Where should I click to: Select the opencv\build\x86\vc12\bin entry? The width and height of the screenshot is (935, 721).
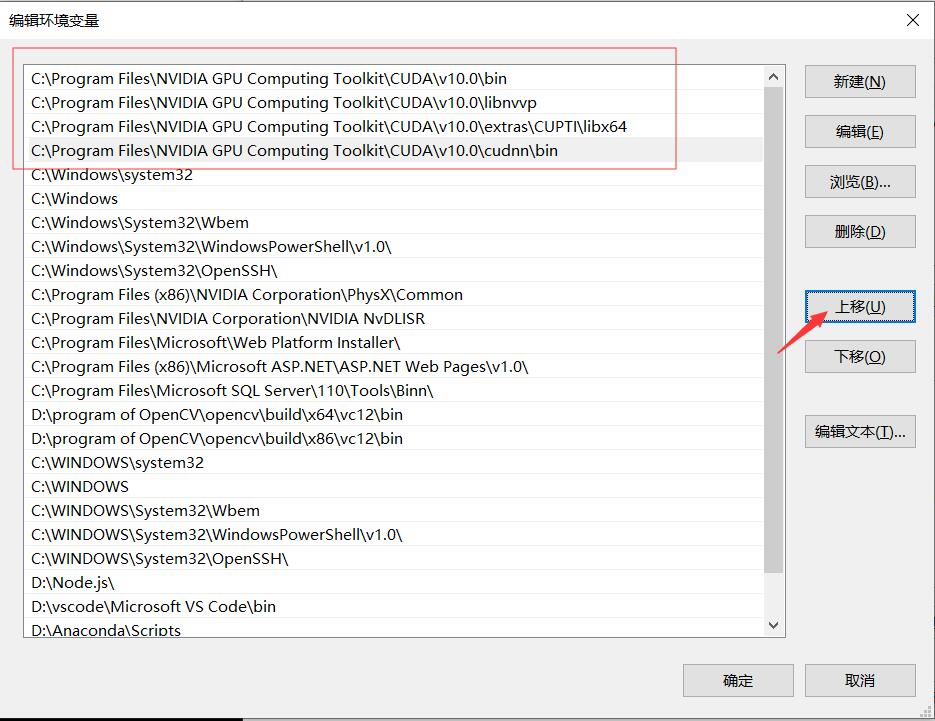click(x=394, y=438)
